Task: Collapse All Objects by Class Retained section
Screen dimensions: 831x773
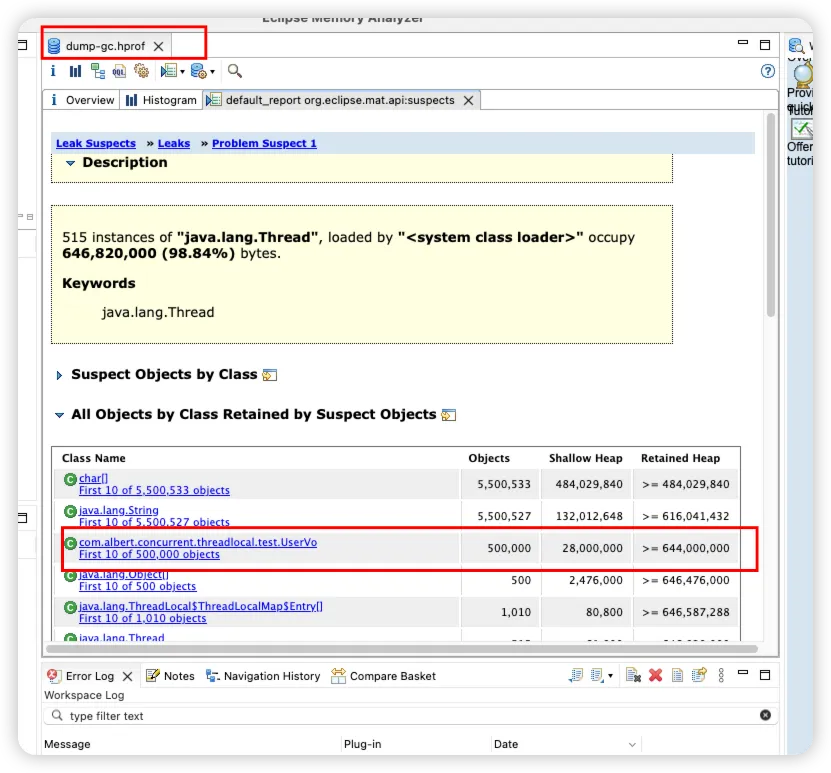Action: [x=60, y=415]
